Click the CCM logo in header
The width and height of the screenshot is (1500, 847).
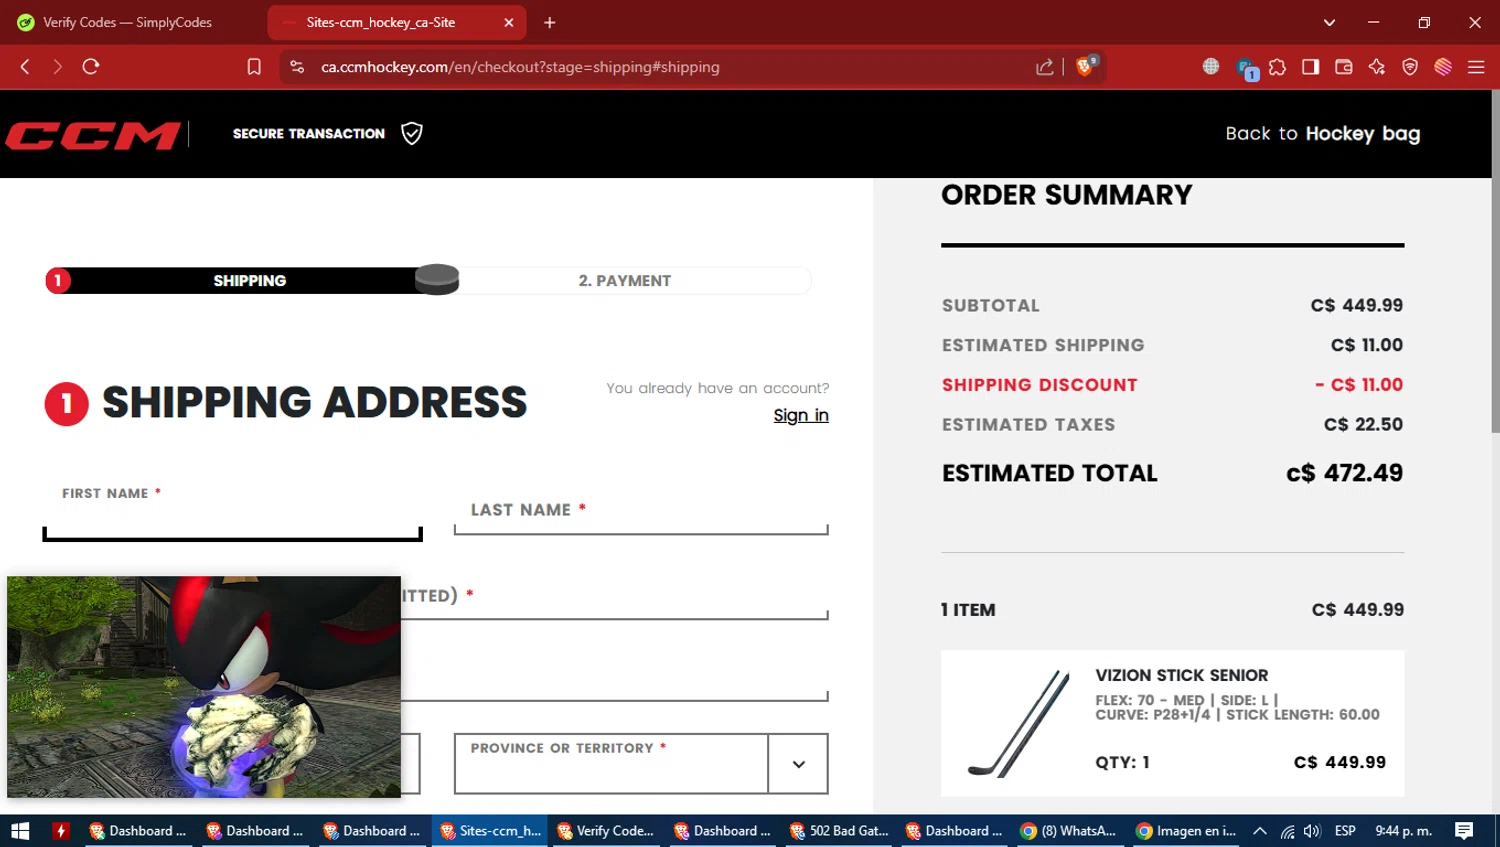click(x=93, y=135)
